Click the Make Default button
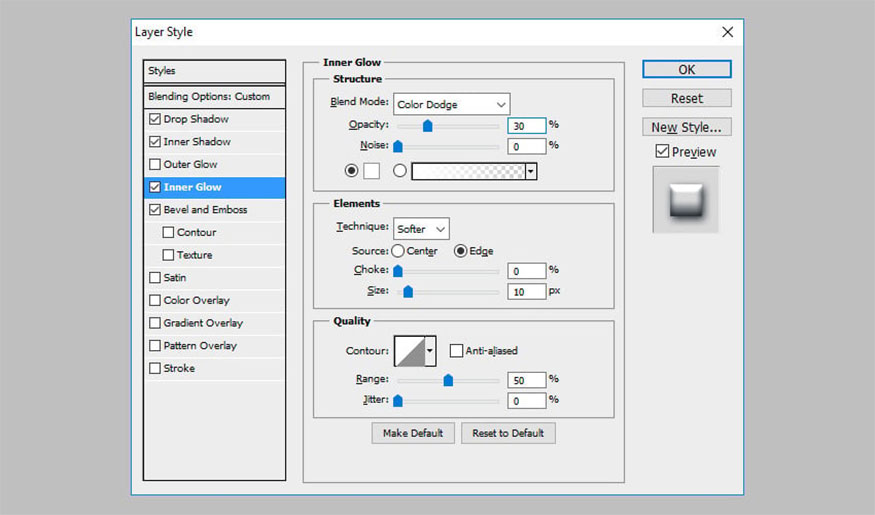This screenshot has width=875, height=515. [x=413, y=433]
